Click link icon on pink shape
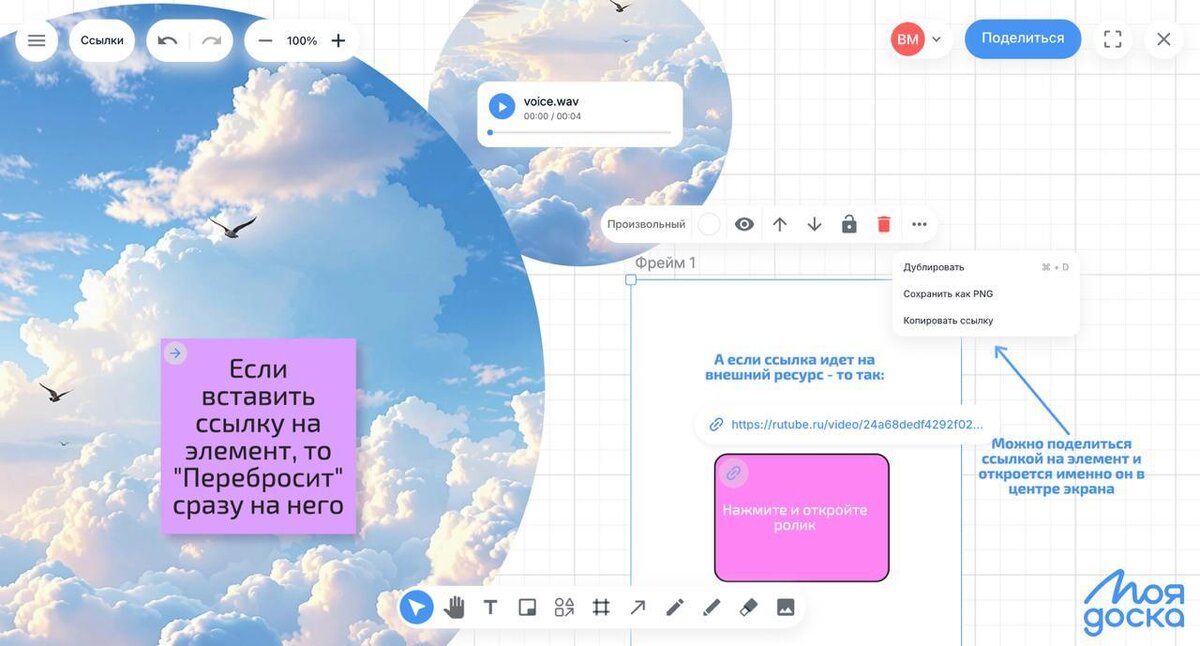Image resolution: width=1200 pixels, height=646 pixels. [733, 473]
